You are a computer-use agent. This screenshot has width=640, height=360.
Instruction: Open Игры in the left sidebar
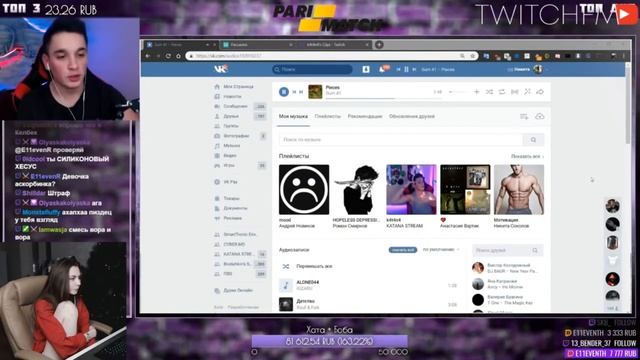(x=229, y=166)
